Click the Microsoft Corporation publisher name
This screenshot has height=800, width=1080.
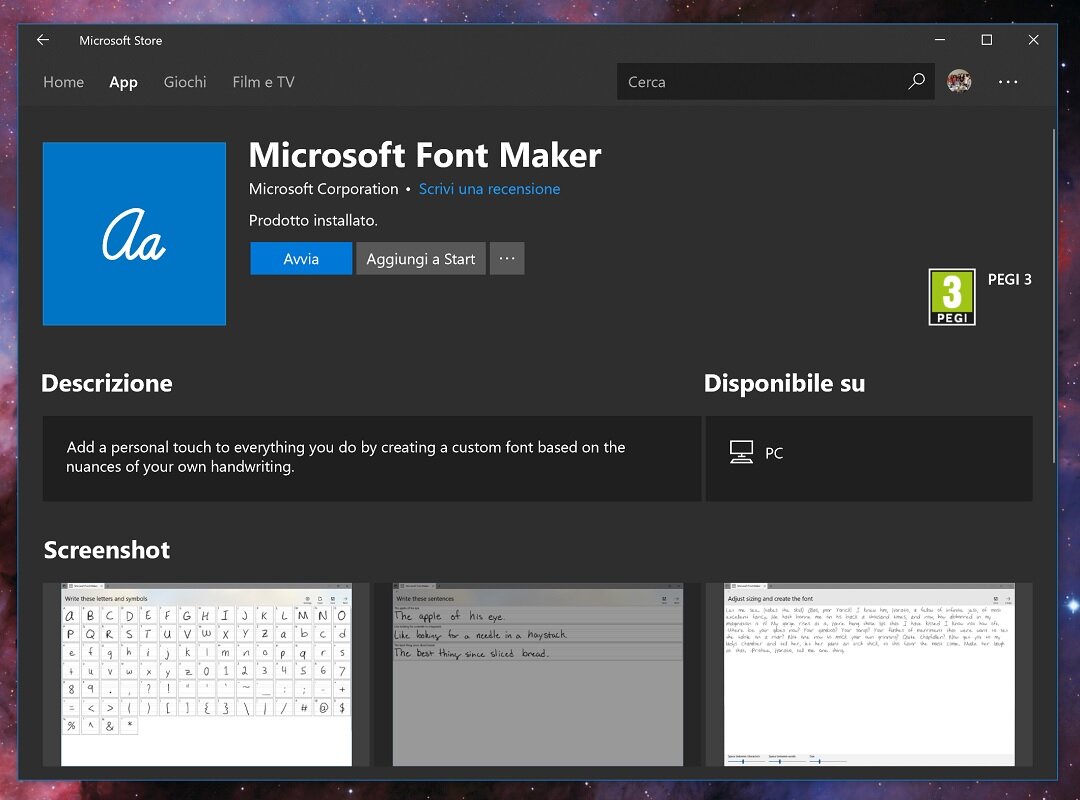coord(323,189)
